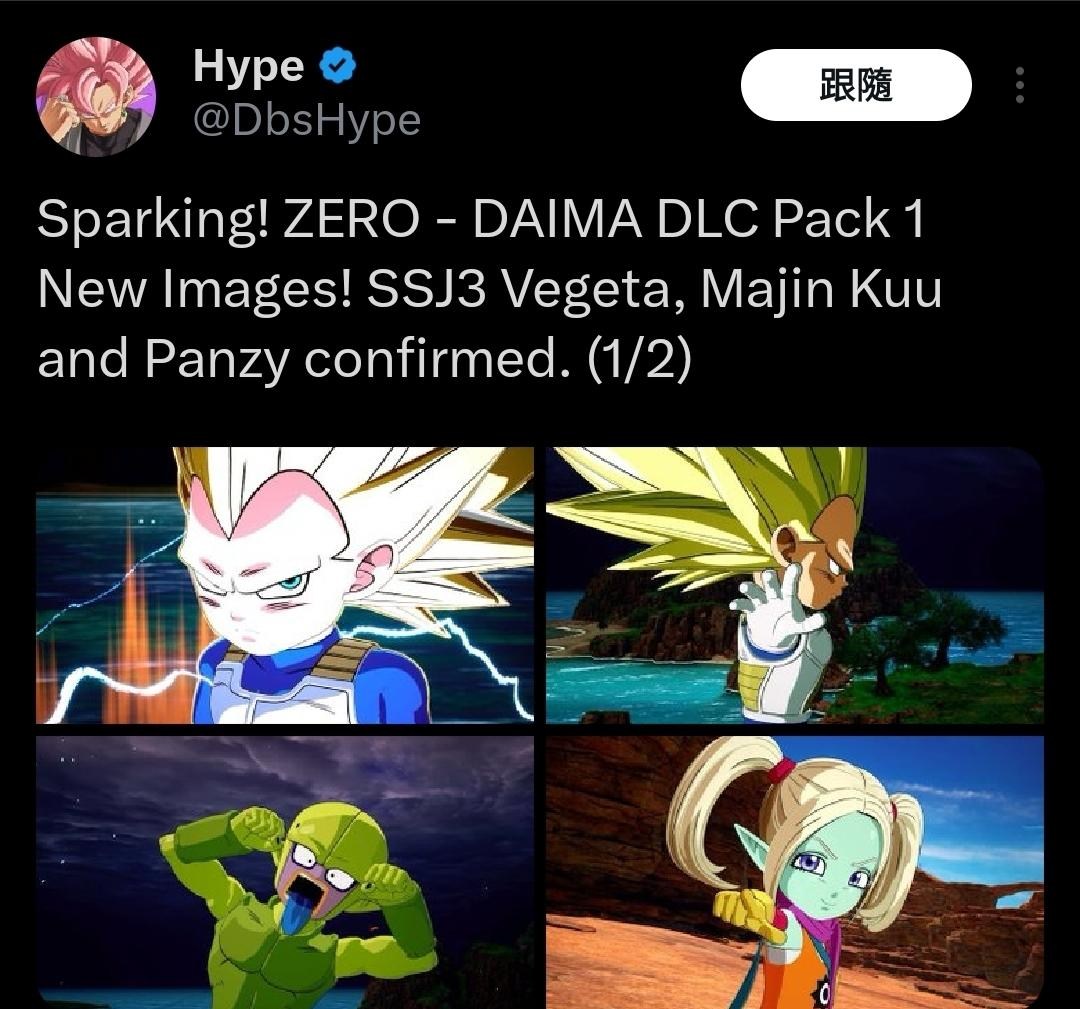Open the green Majin Kuu image
Image resolution: width=1080 pixels, height=1009 pixels.
284,872
